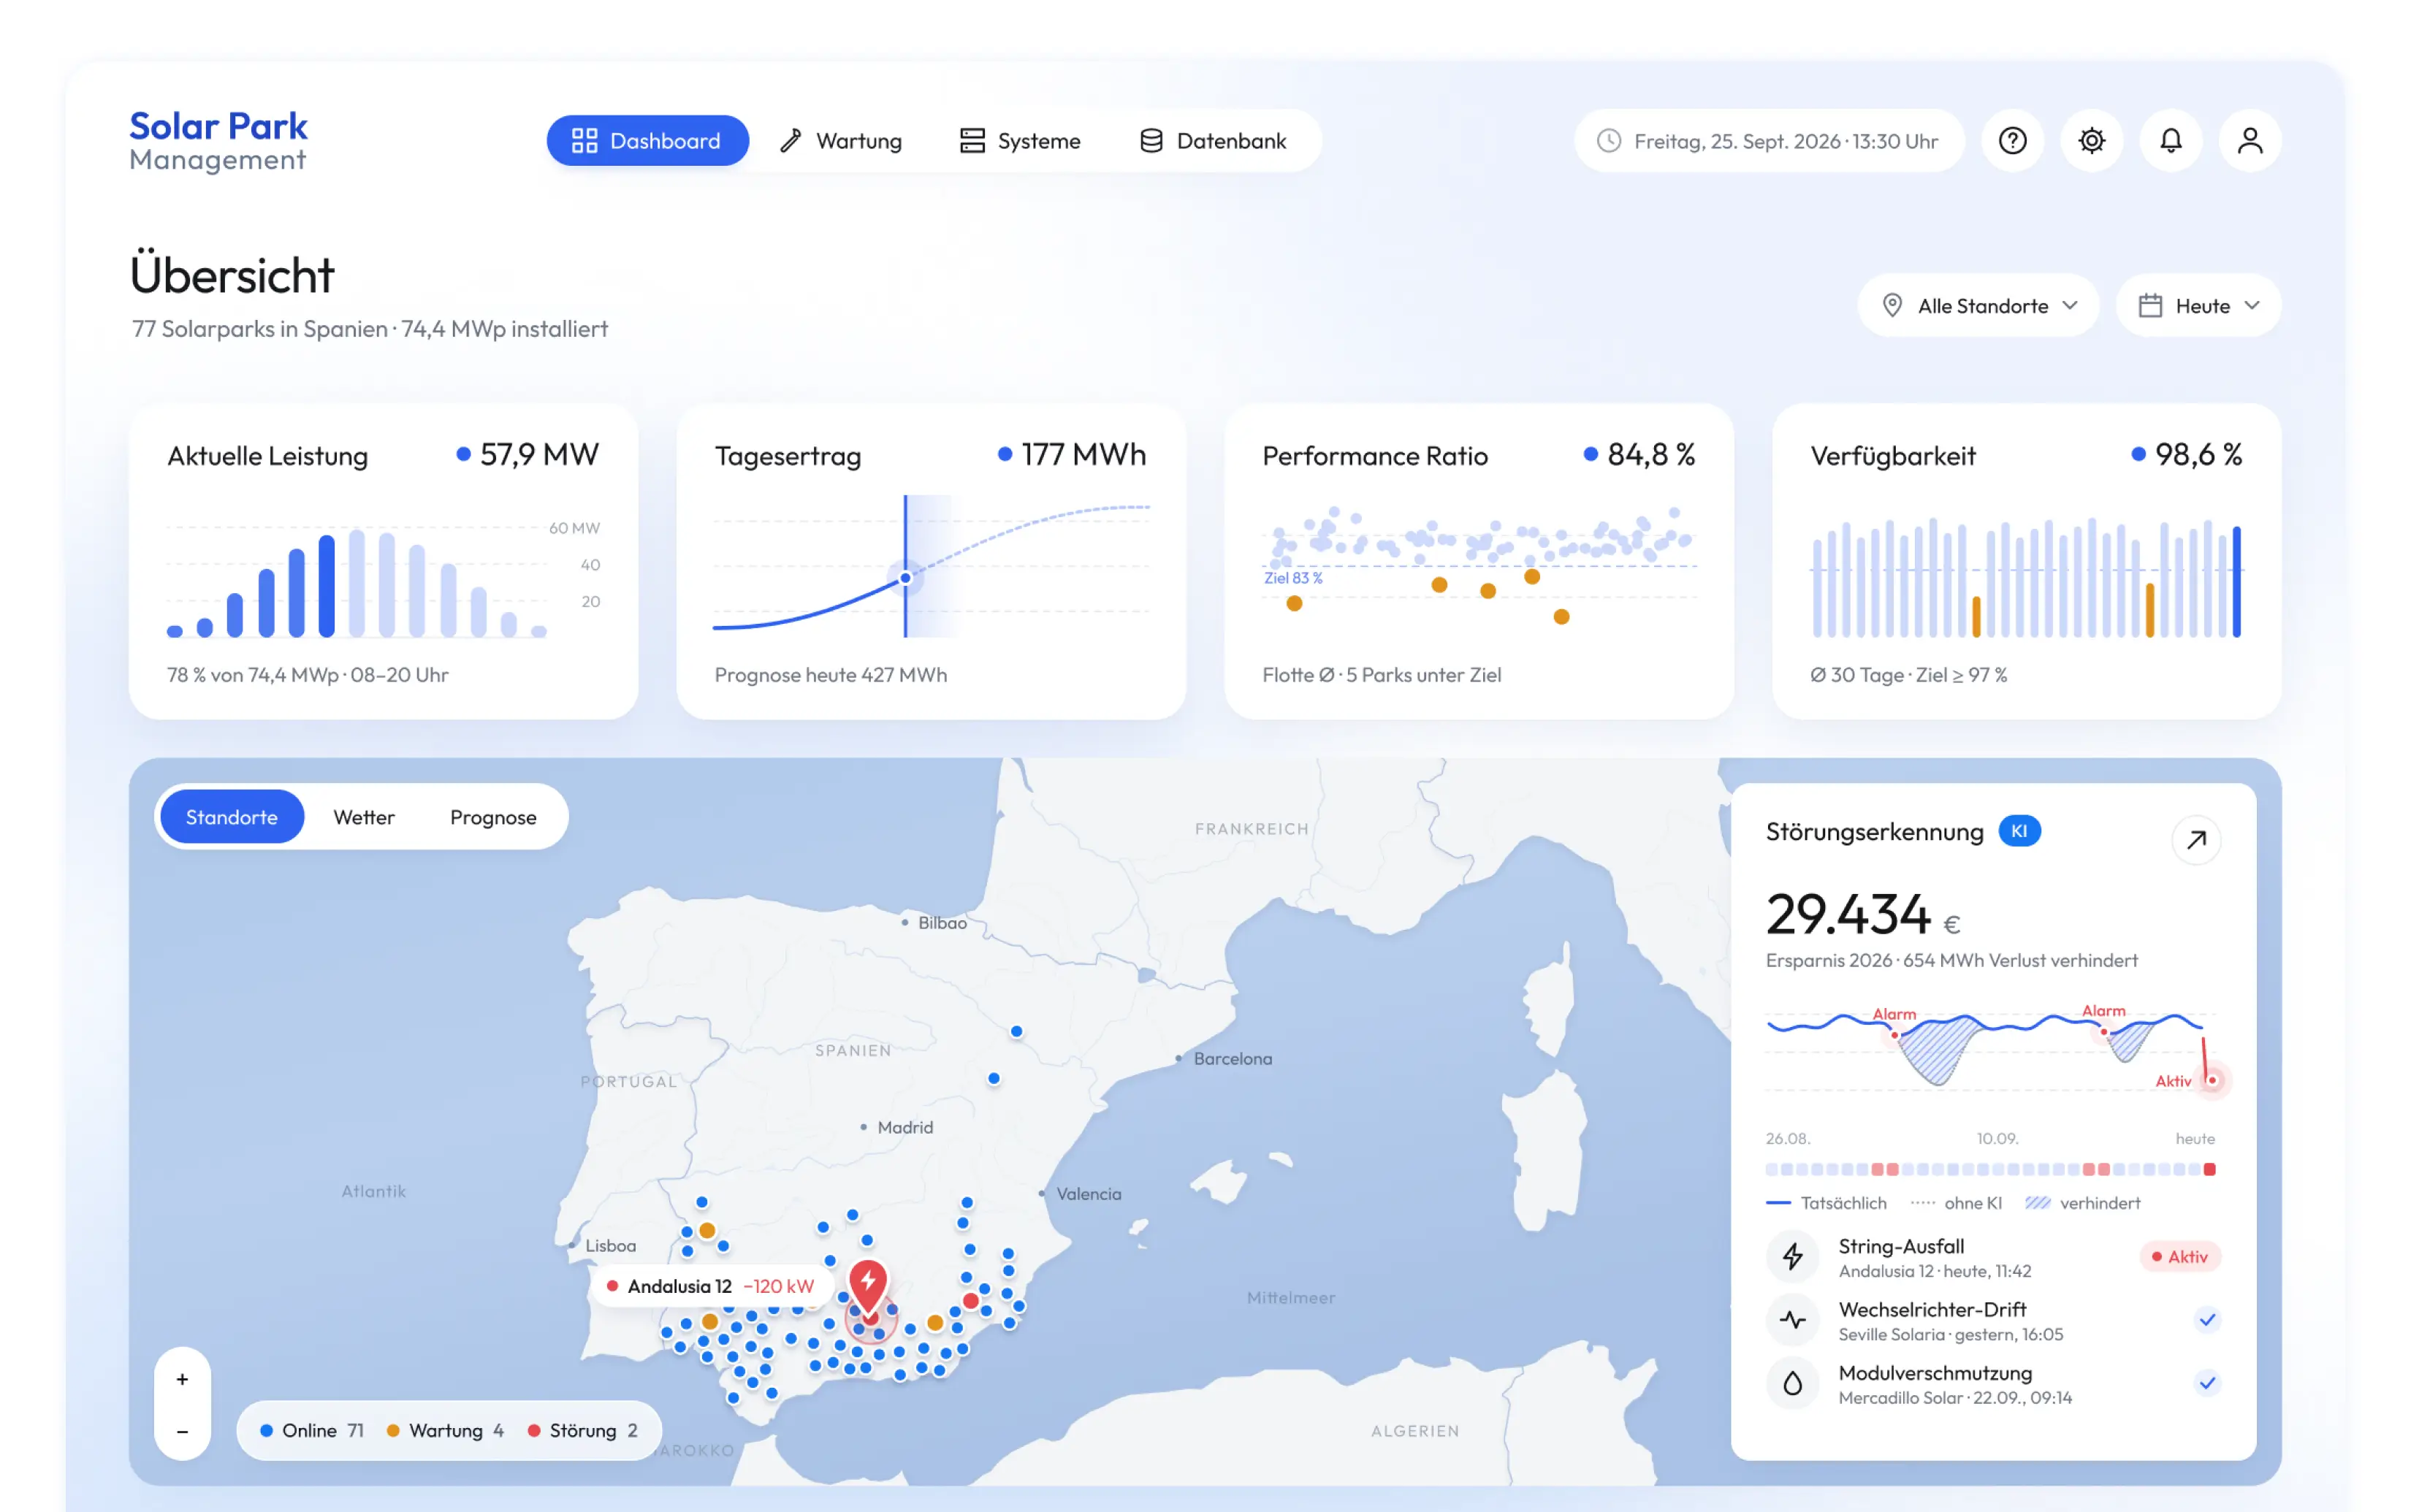This screenshot has width=2411, height=1512.
Task: Open the Modulverschmutzung Mercadillo Solar entry
Action: 1992,1384
